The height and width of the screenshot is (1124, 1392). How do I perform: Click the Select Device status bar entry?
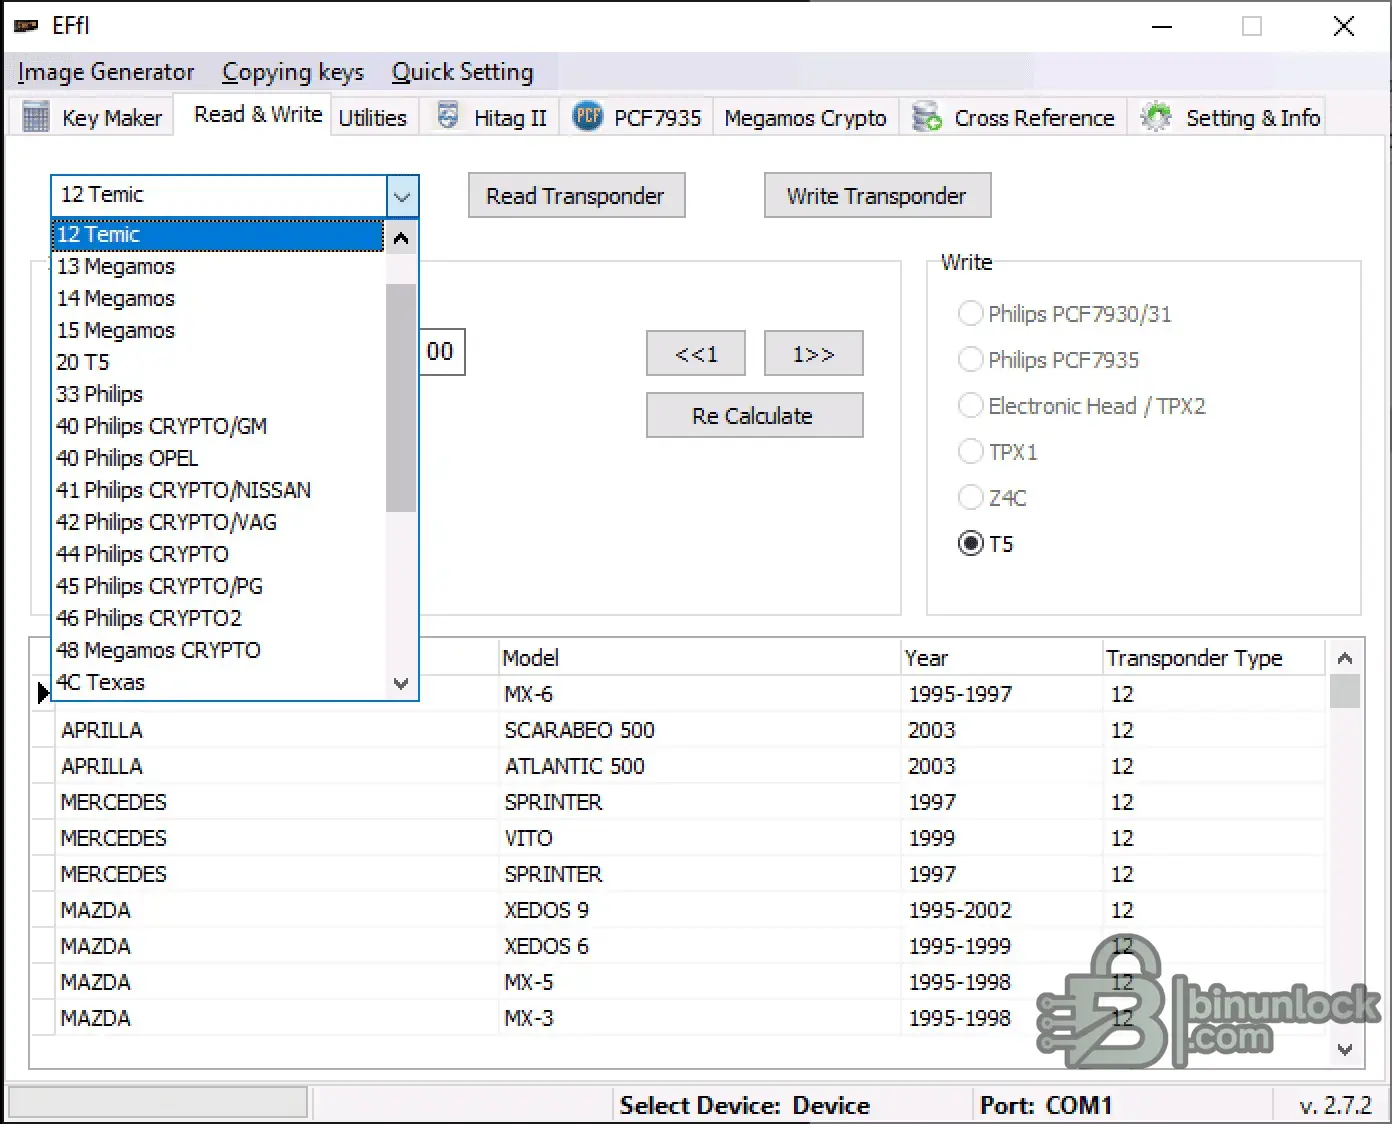pos(745,1105)
